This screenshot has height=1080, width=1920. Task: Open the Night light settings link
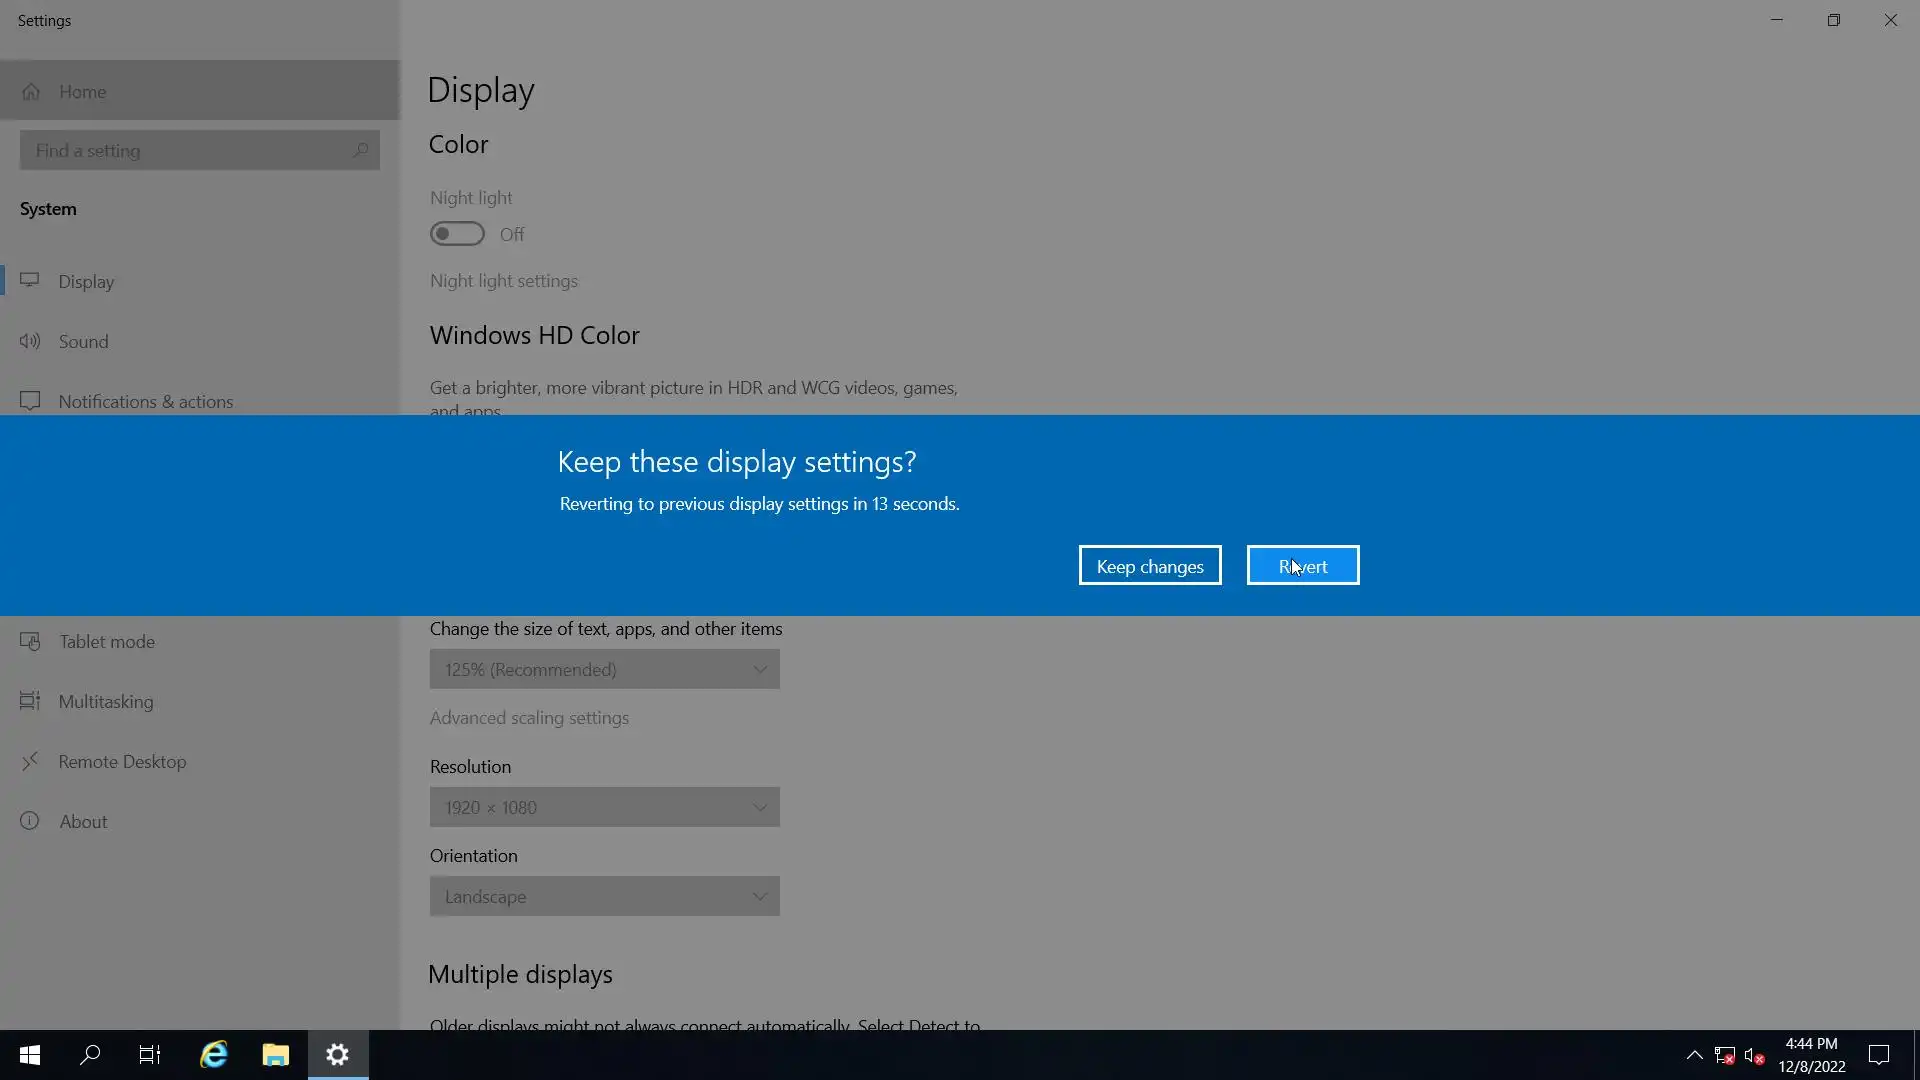(x=504, y=281)
